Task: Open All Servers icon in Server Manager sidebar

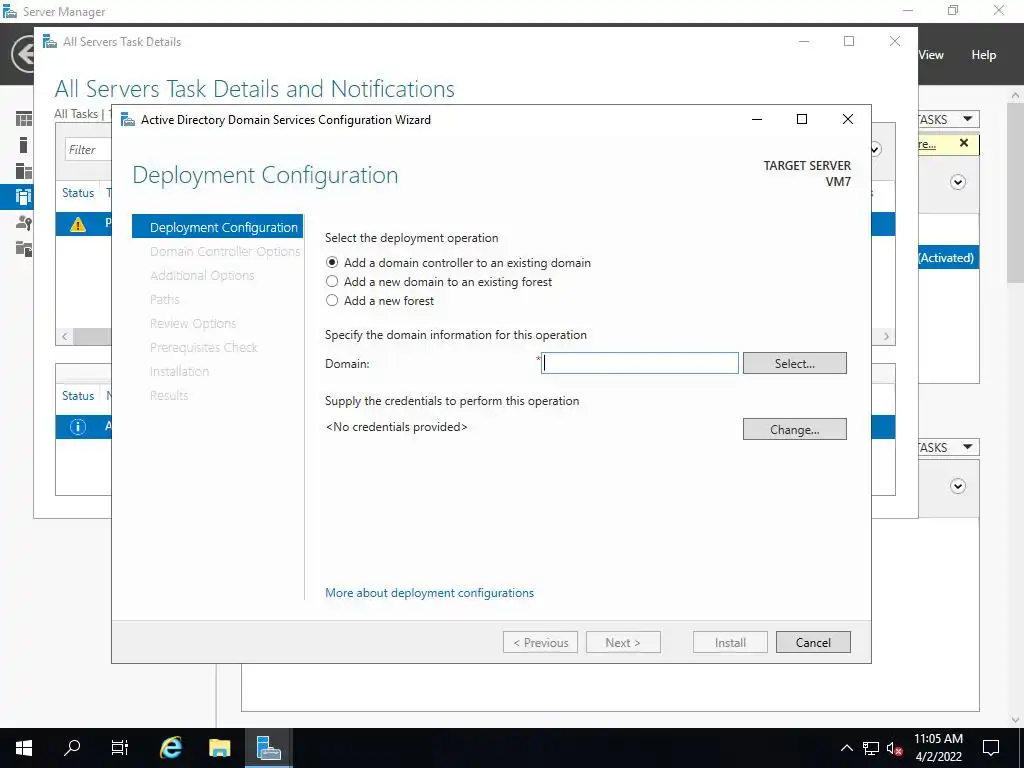Action: click(x=24, y=170)
